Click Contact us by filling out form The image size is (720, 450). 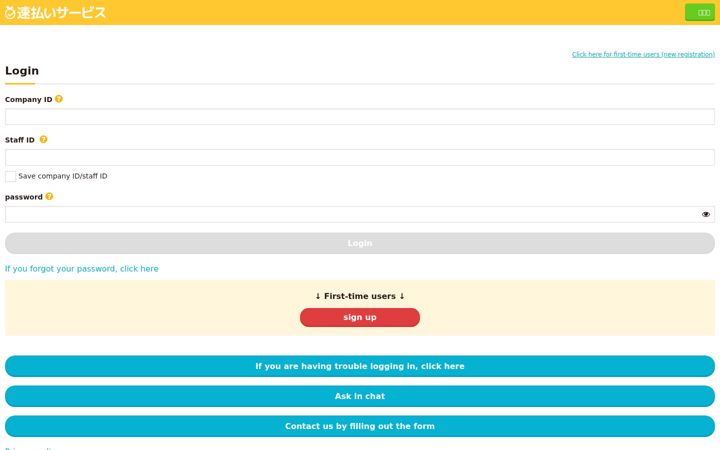point(360,426)
